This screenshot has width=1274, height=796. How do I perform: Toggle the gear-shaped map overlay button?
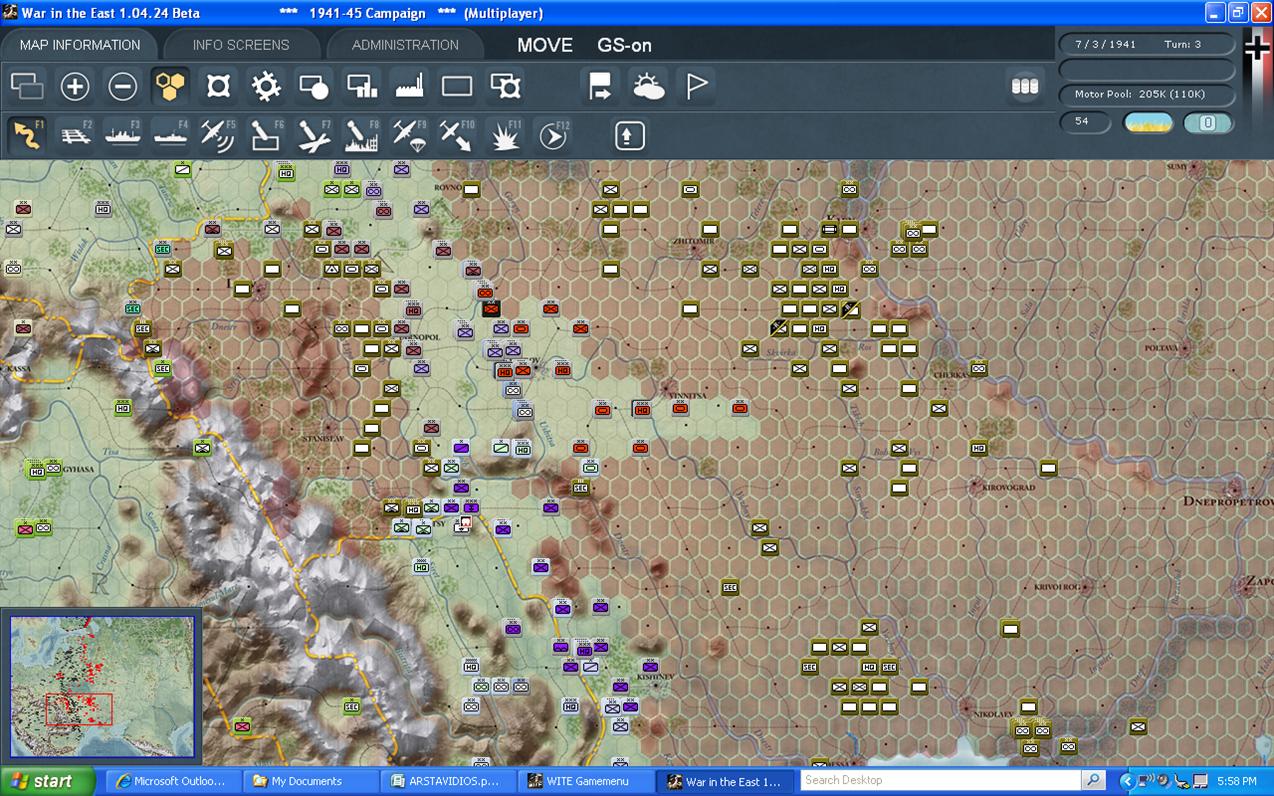coord(266,87)
